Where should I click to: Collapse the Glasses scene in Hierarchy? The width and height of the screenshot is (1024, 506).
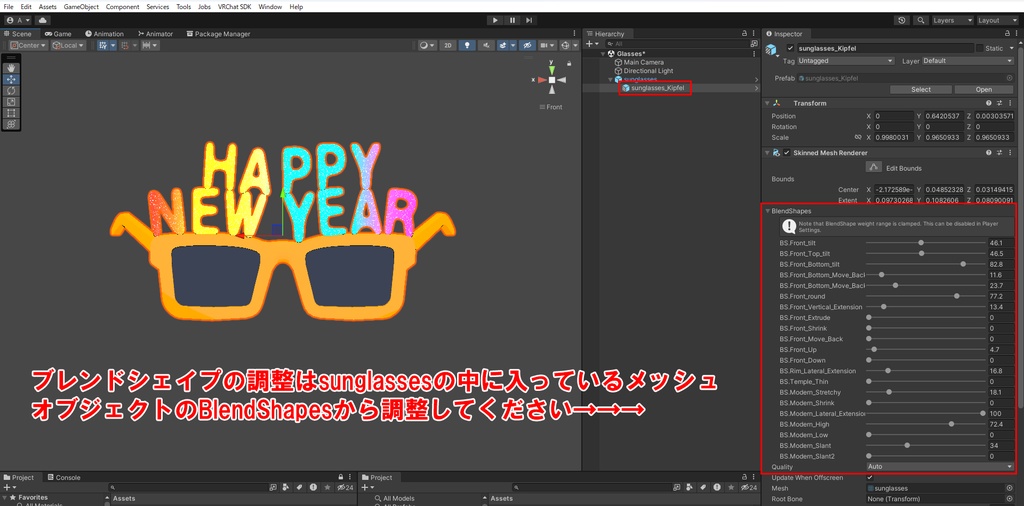(x=603, y=54)
